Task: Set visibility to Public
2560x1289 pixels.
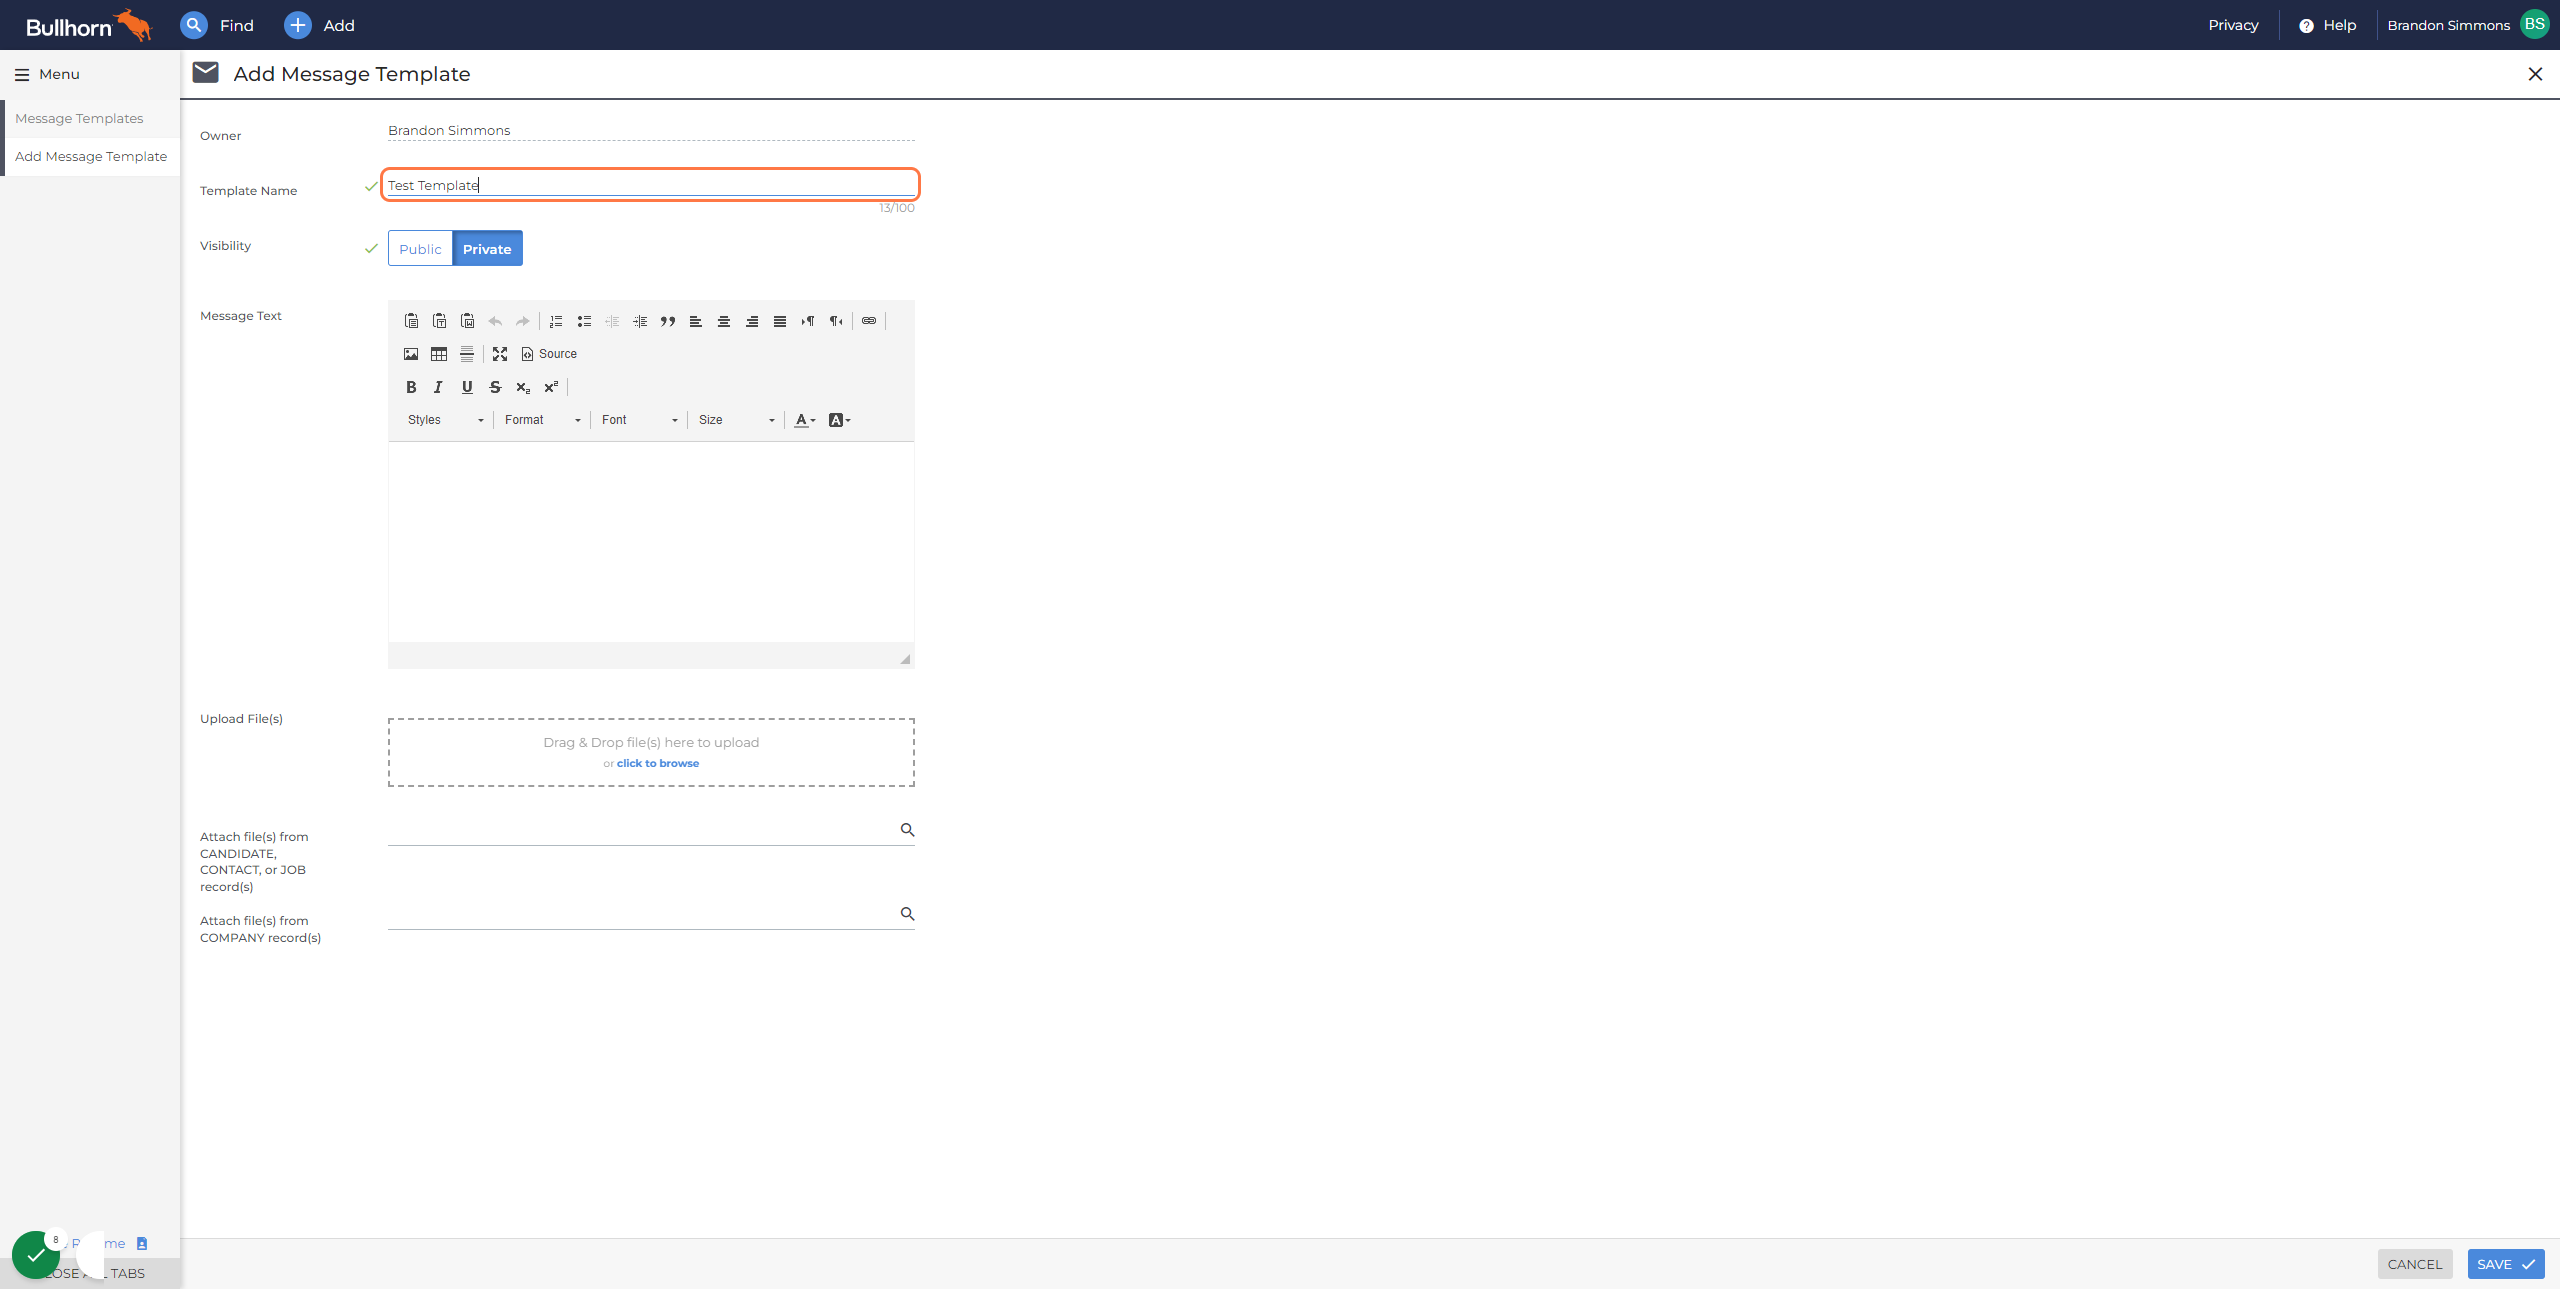Action: [x=420, y=249]
